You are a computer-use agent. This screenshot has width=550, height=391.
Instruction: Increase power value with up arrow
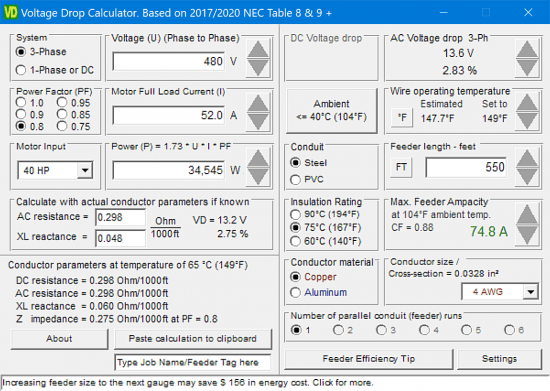coord(258,158)
